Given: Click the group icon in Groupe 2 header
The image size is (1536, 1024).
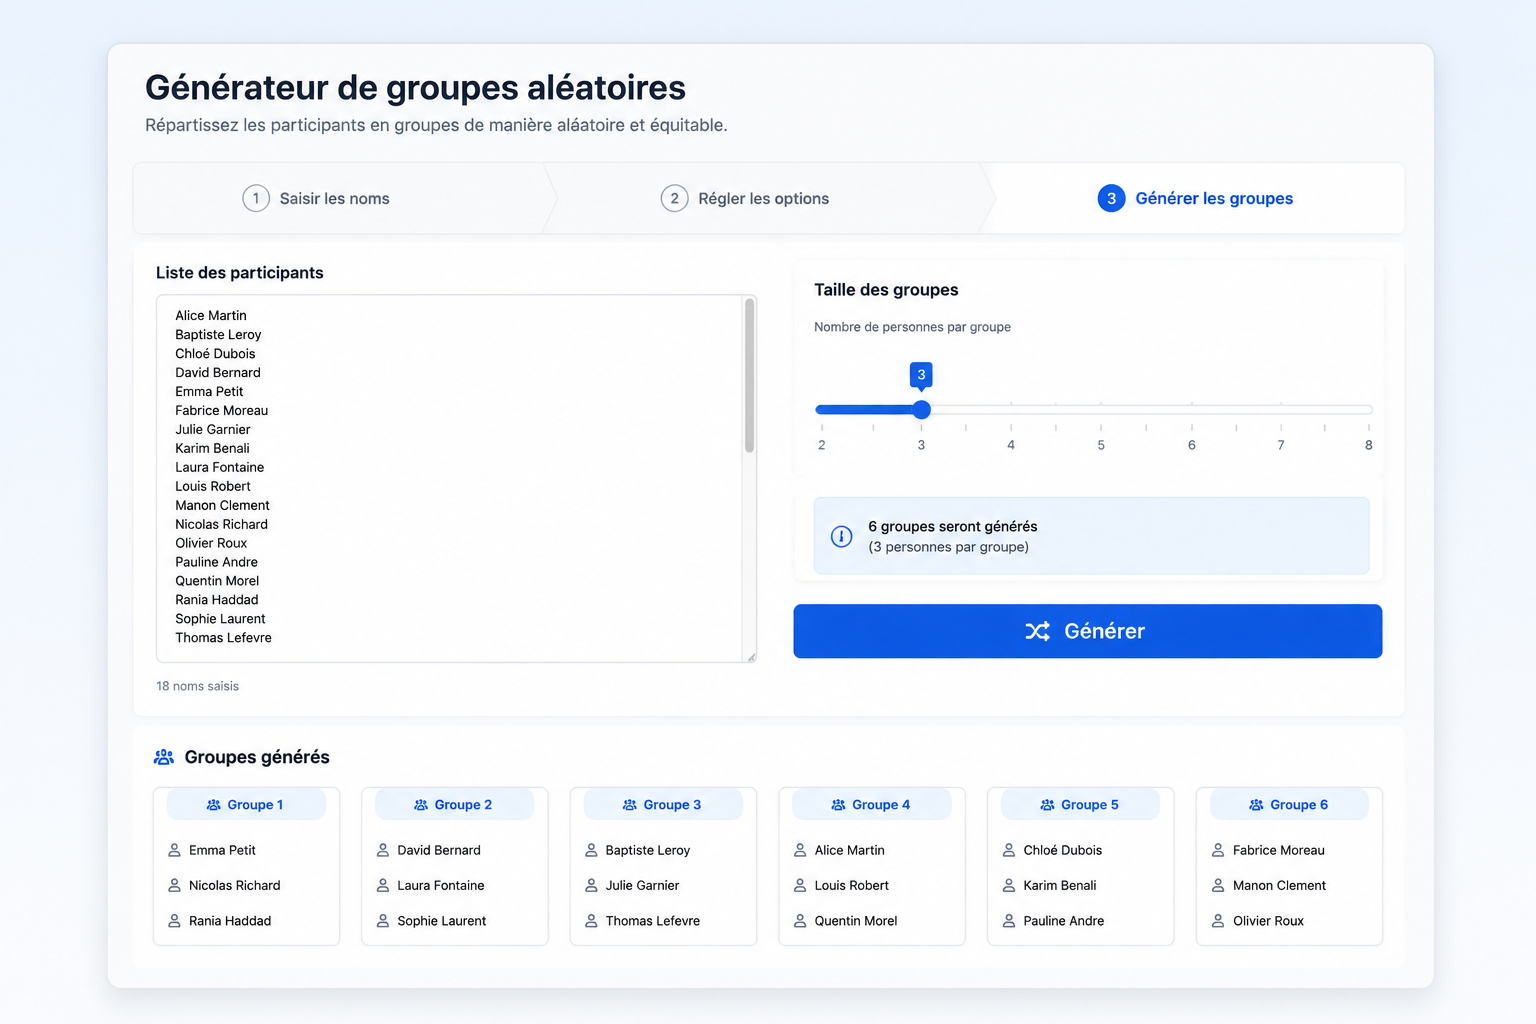Looking at the screenshot, I should point(421,805).
